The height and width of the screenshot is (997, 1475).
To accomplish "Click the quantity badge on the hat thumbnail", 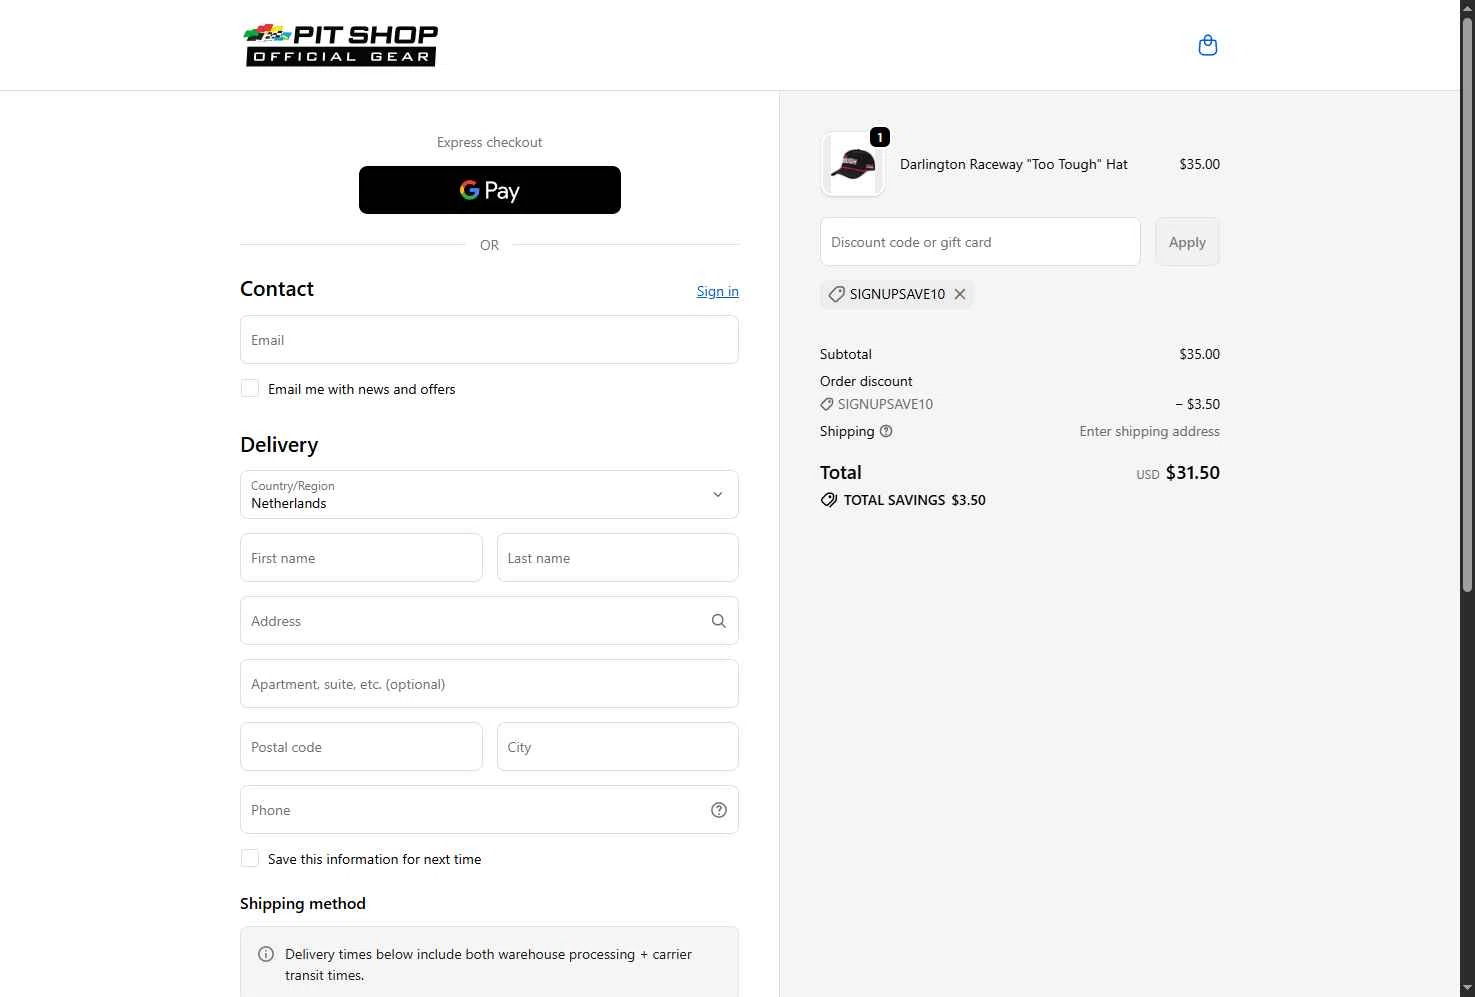I will [880, 137].
